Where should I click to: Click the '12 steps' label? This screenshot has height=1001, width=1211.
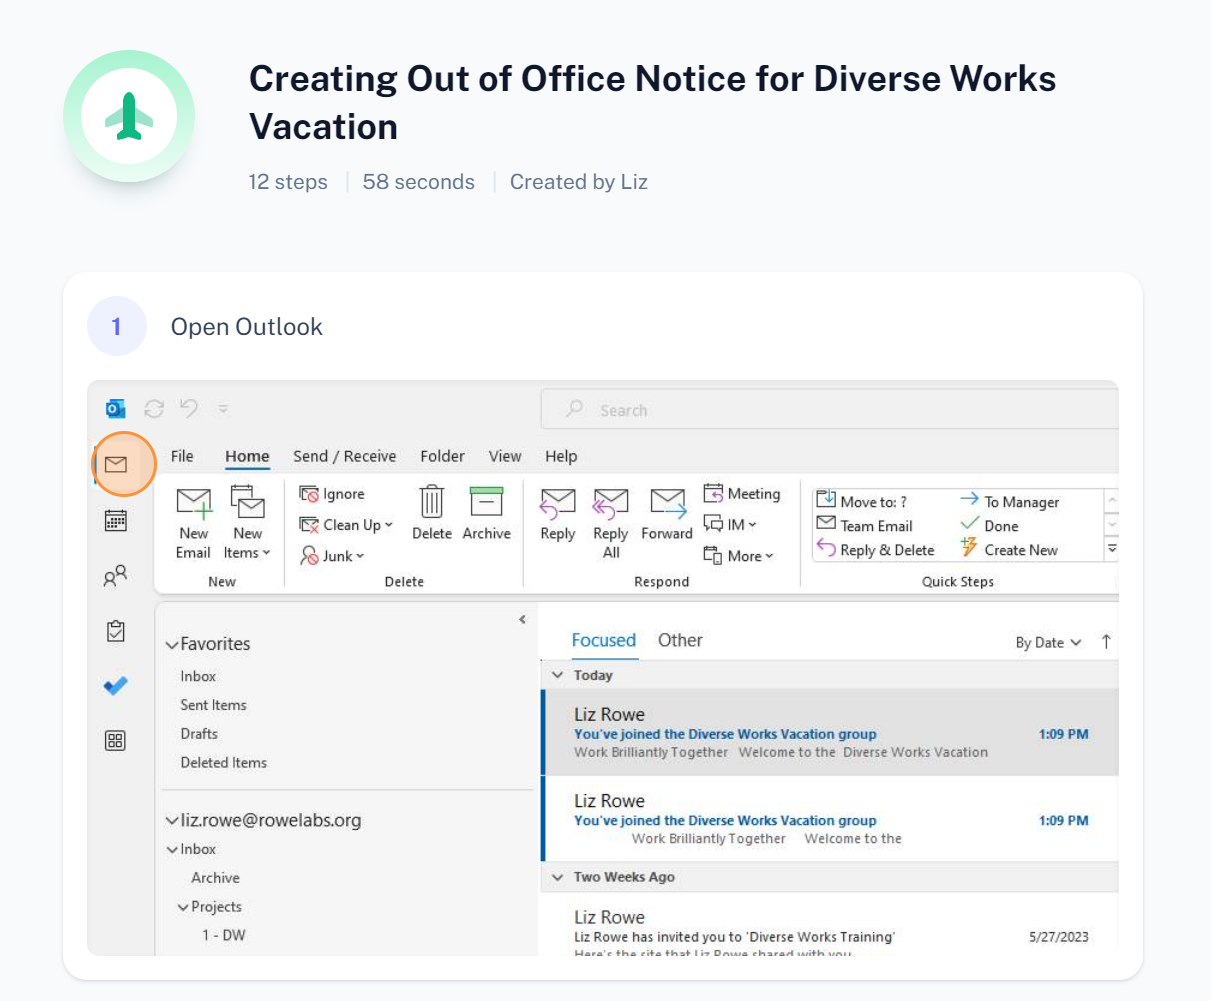point(288,182)
